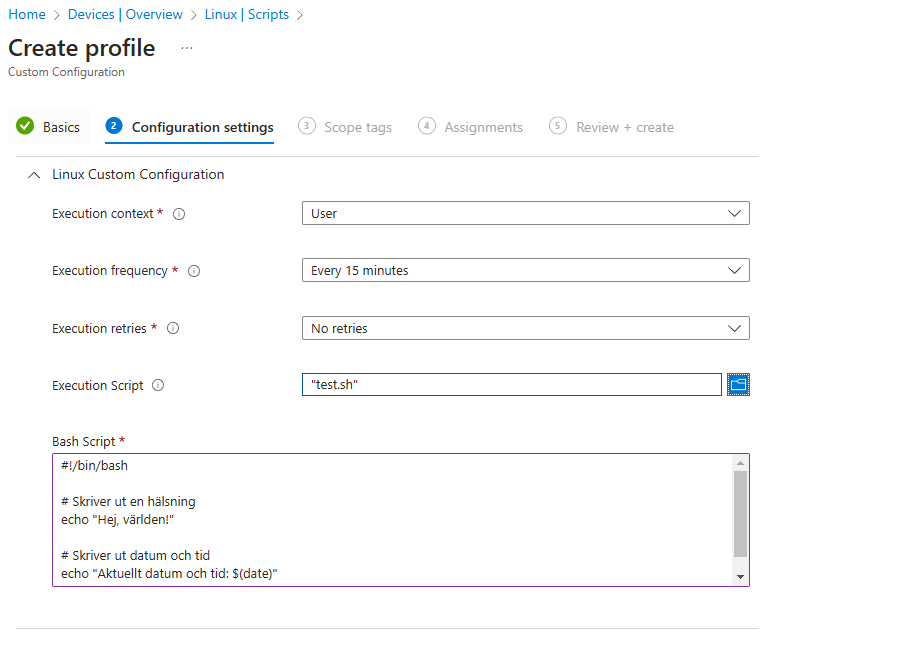Go to the Assignments tab

pyautogui.click(x=483, y=128)
